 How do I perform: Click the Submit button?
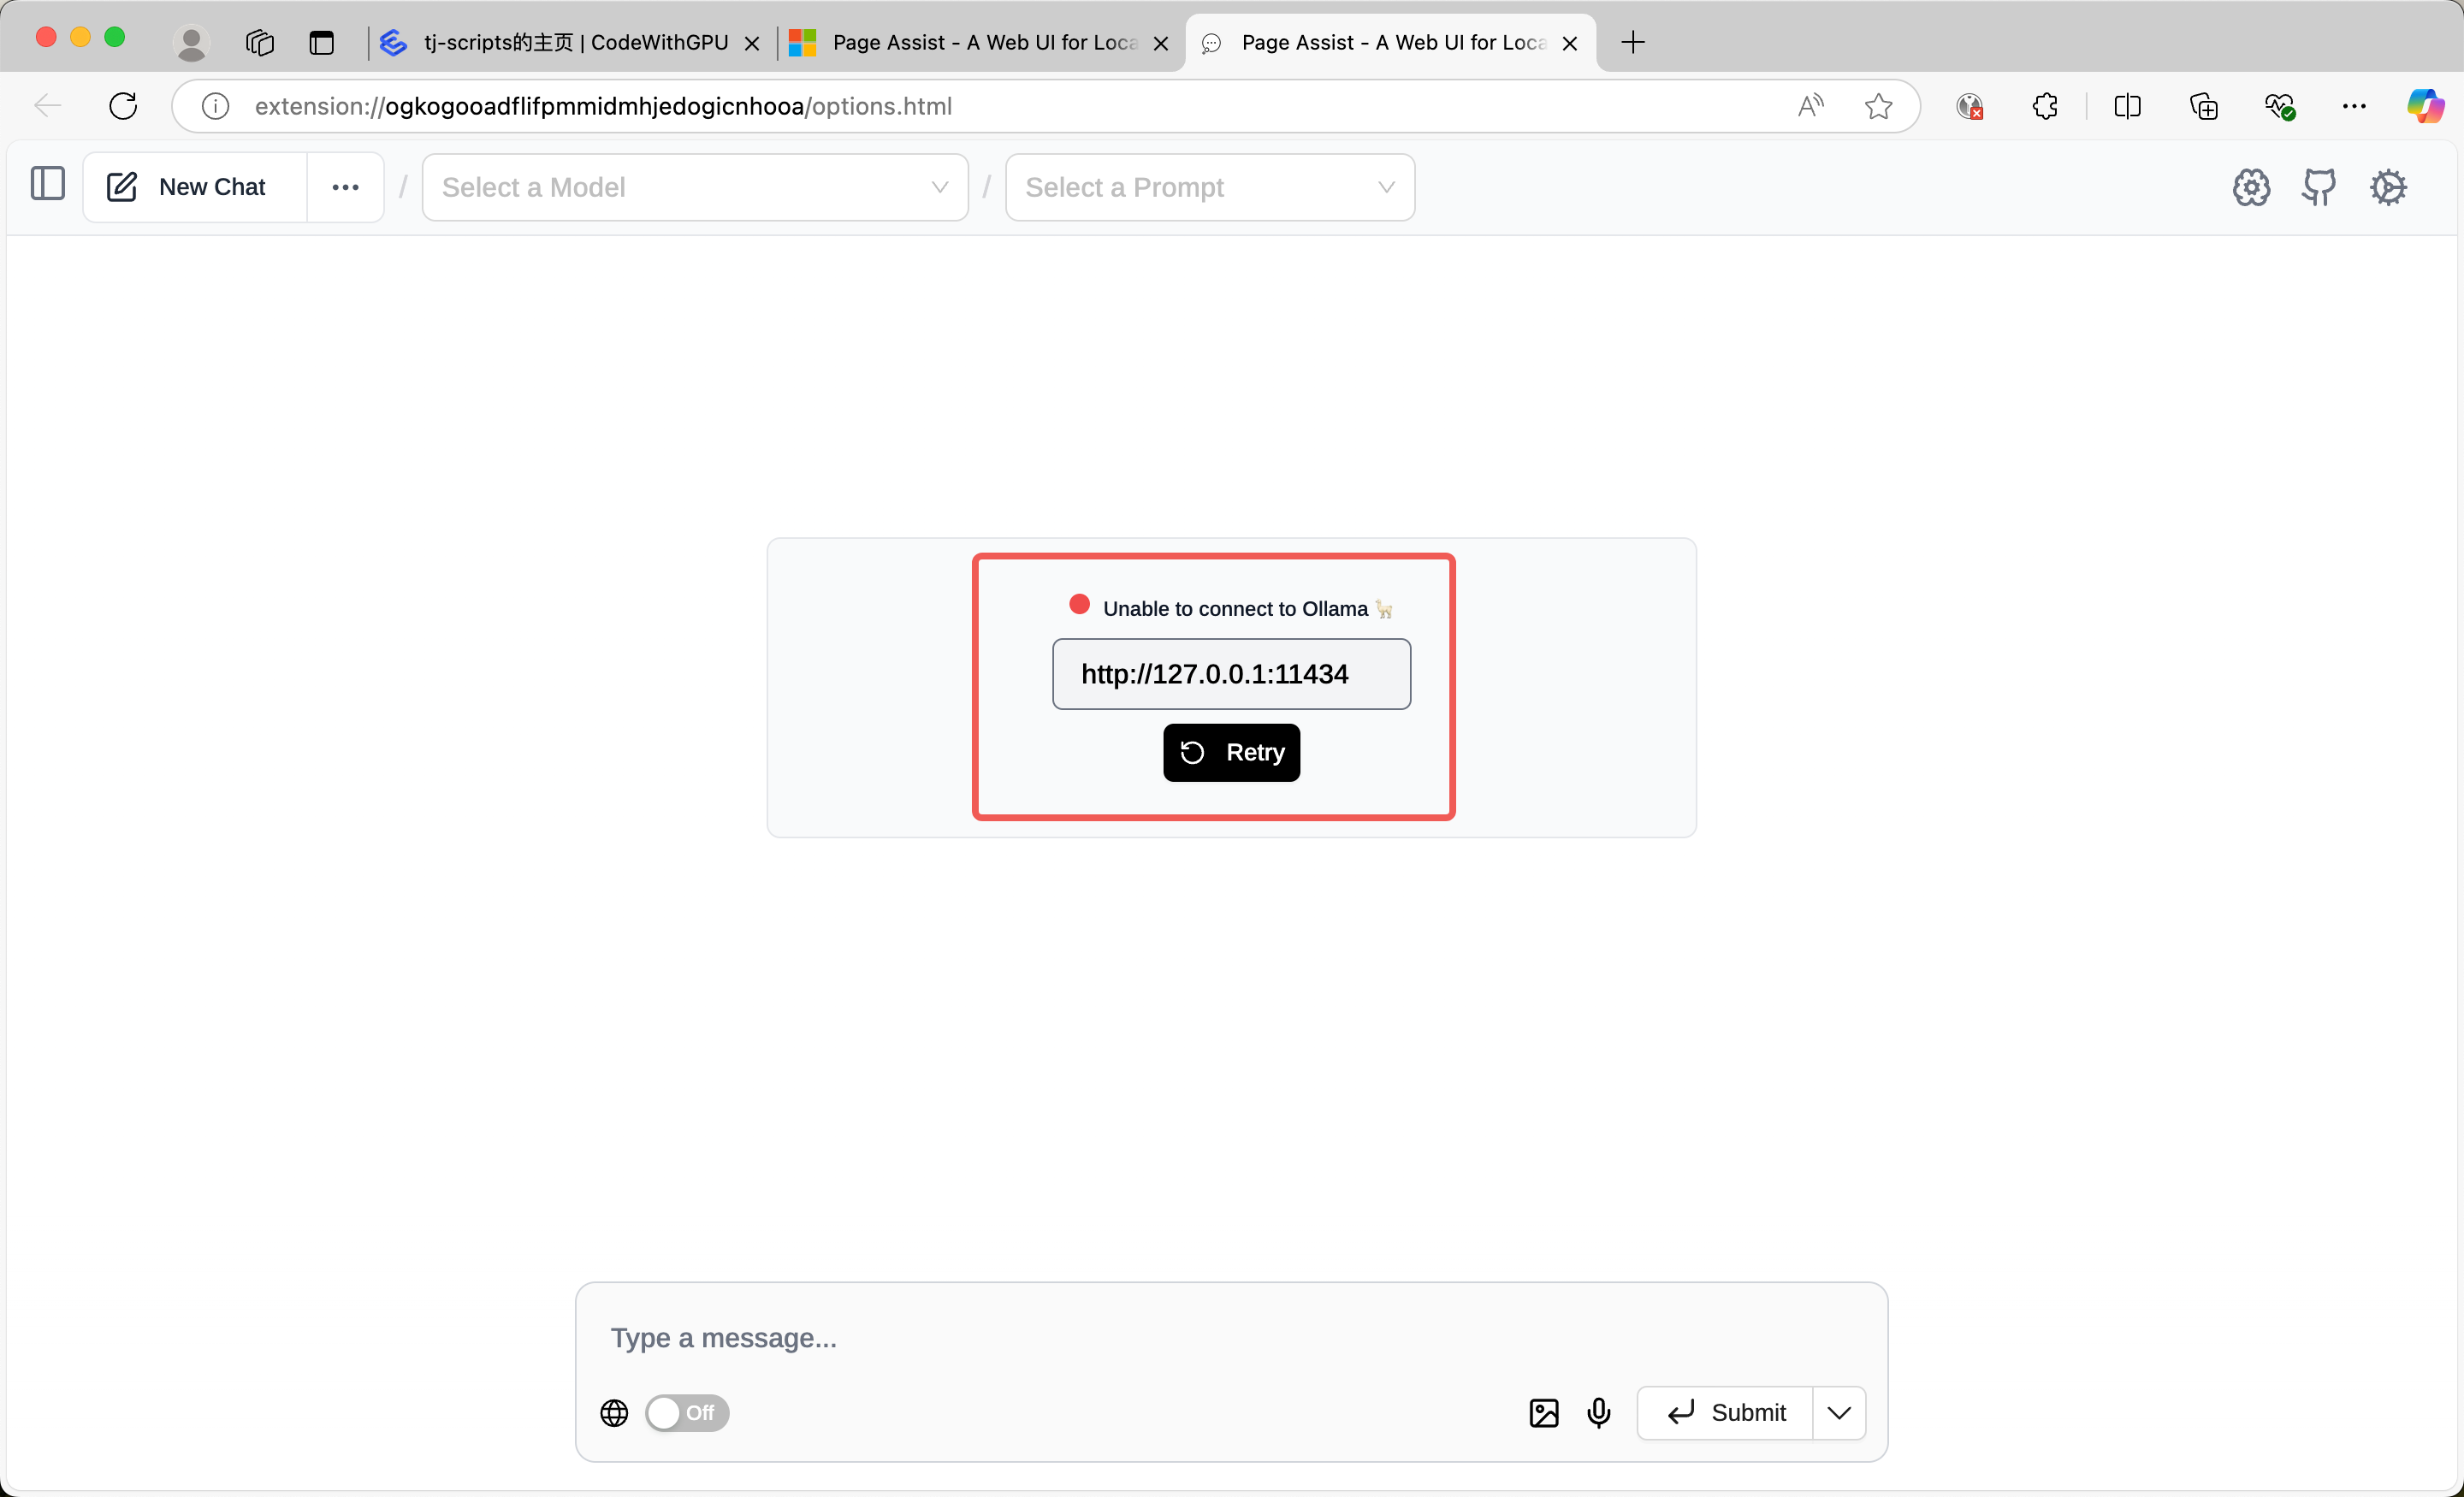pos(1725,1412)
